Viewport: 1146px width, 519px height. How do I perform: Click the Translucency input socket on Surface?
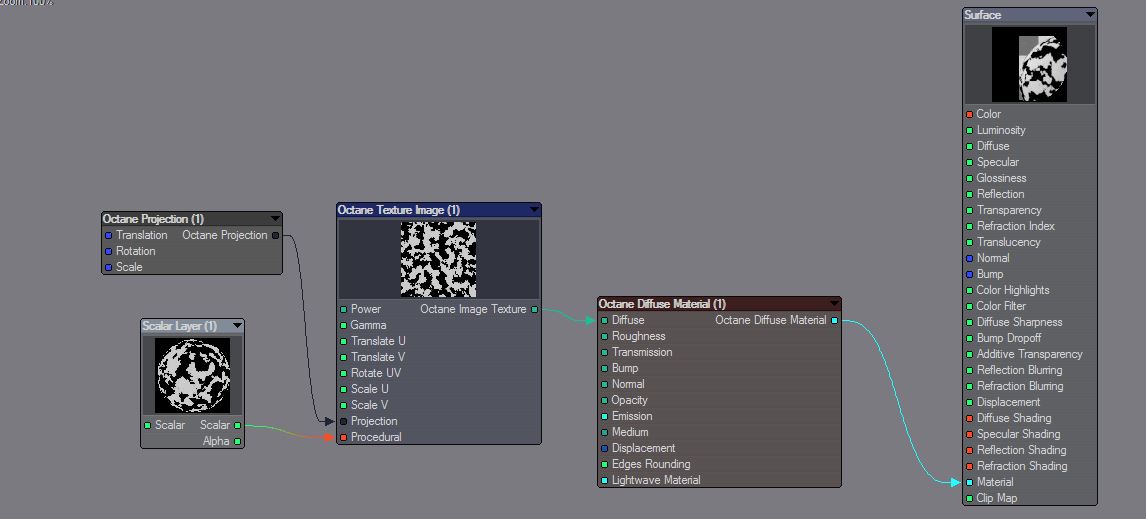pyautogui.click(x=969, y=242)
